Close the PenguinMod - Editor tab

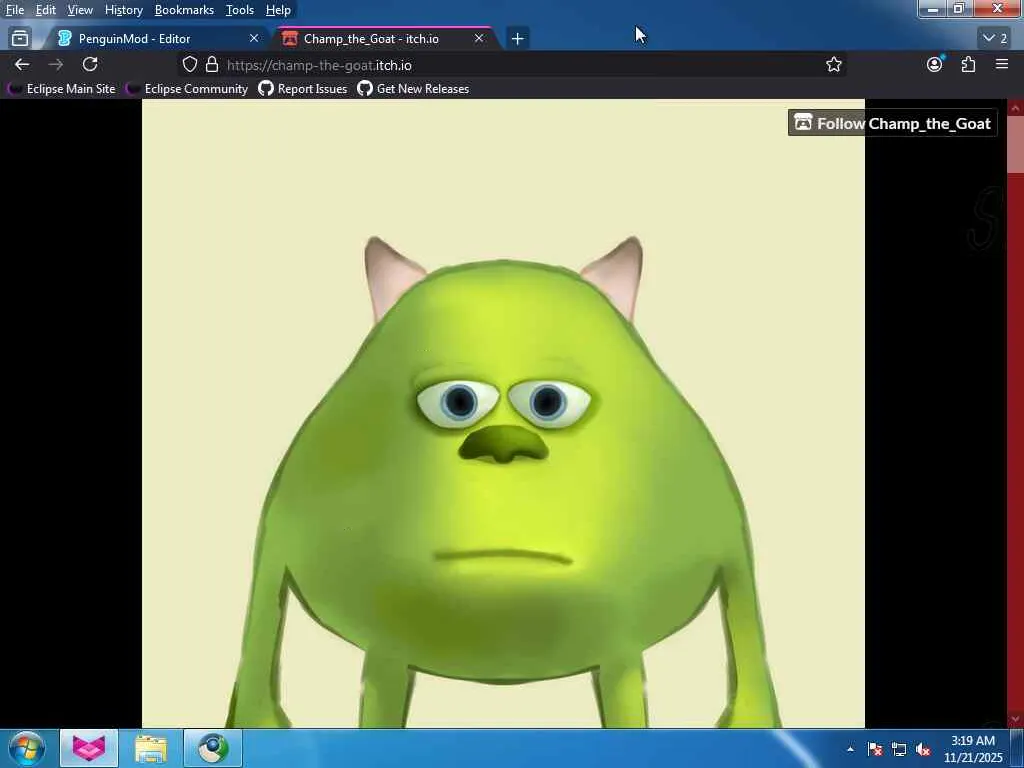tap(254, 39)
